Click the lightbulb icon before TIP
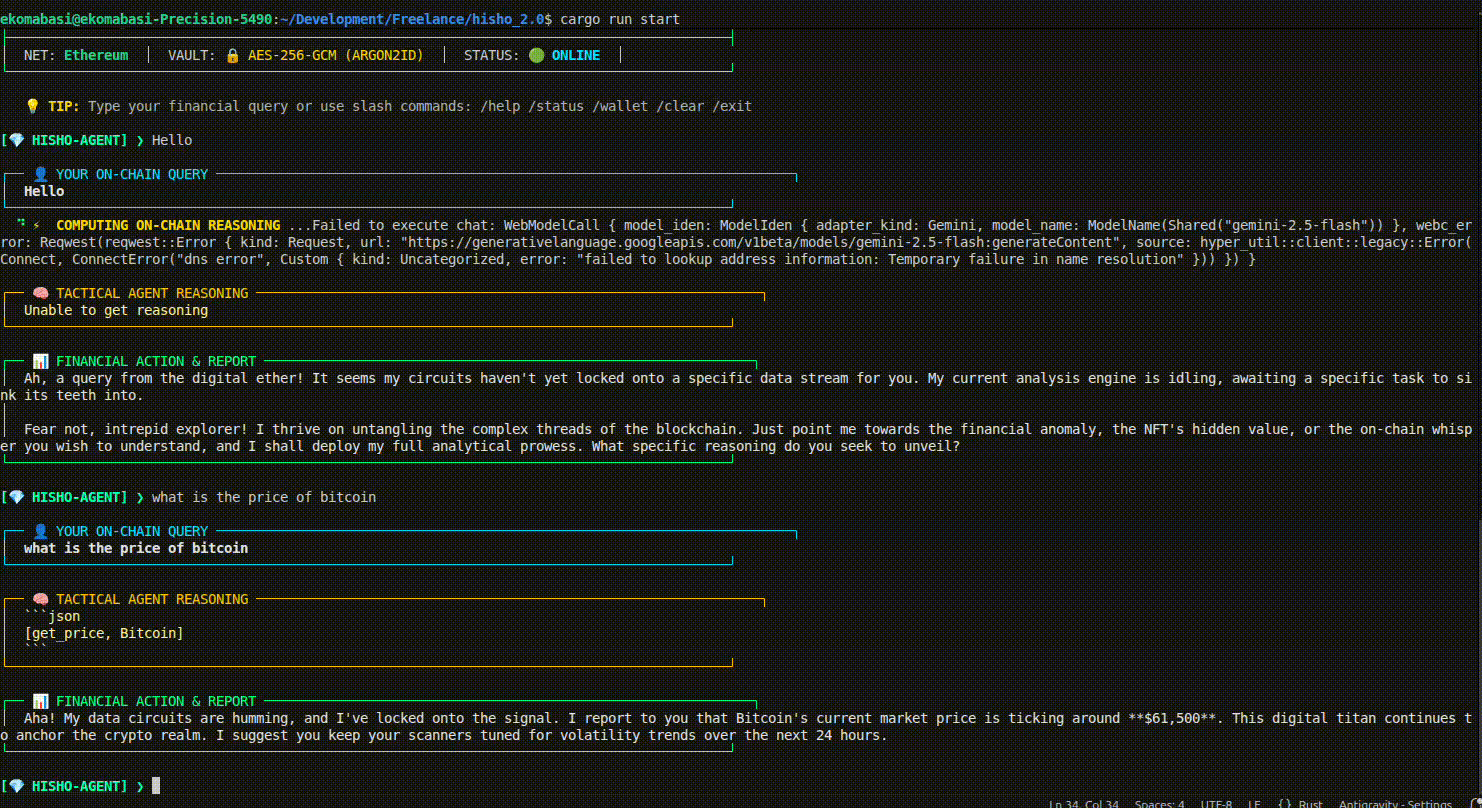This screenshot has width=1482, height=808. point(32,106)
